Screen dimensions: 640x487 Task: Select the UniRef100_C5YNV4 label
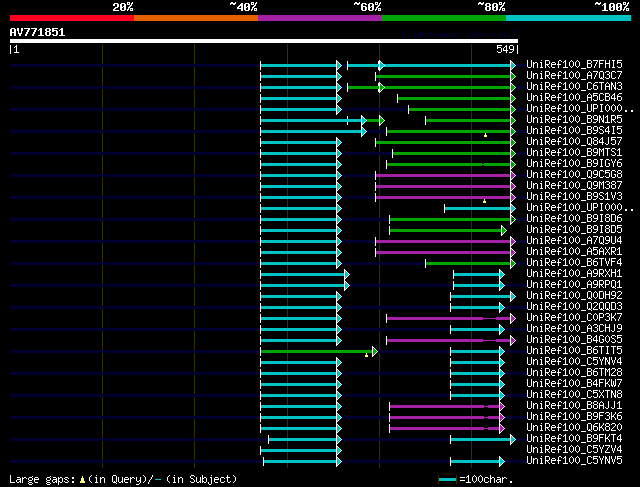574,362
